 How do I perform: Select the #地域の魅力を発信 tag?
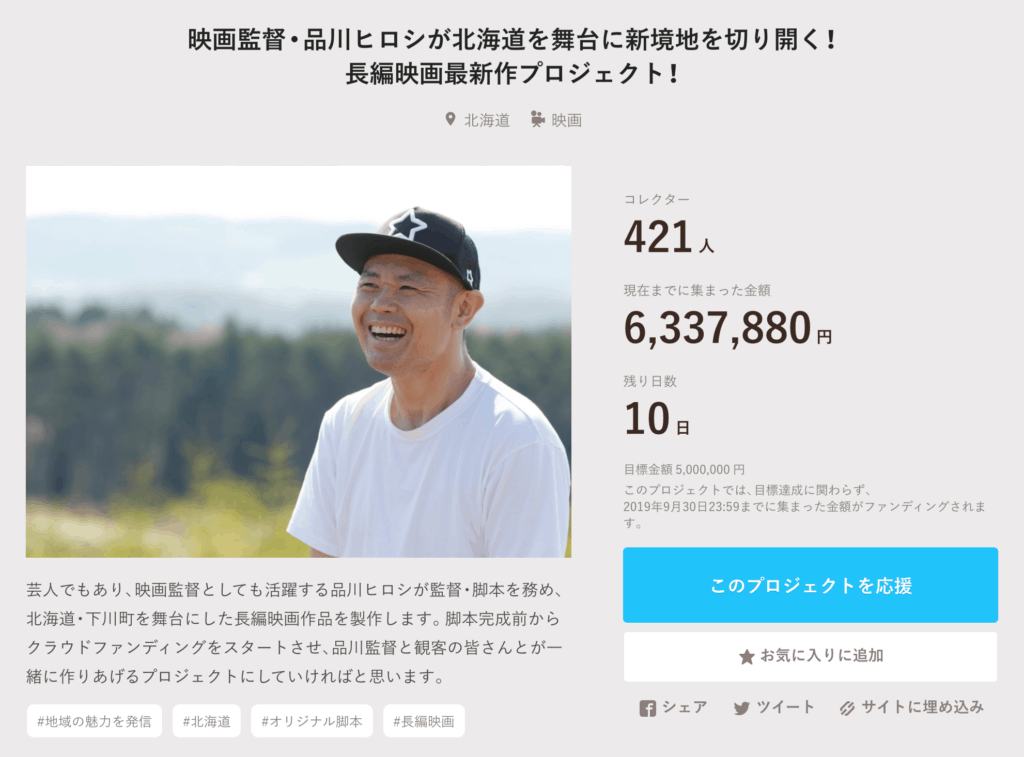click(94, 721)
